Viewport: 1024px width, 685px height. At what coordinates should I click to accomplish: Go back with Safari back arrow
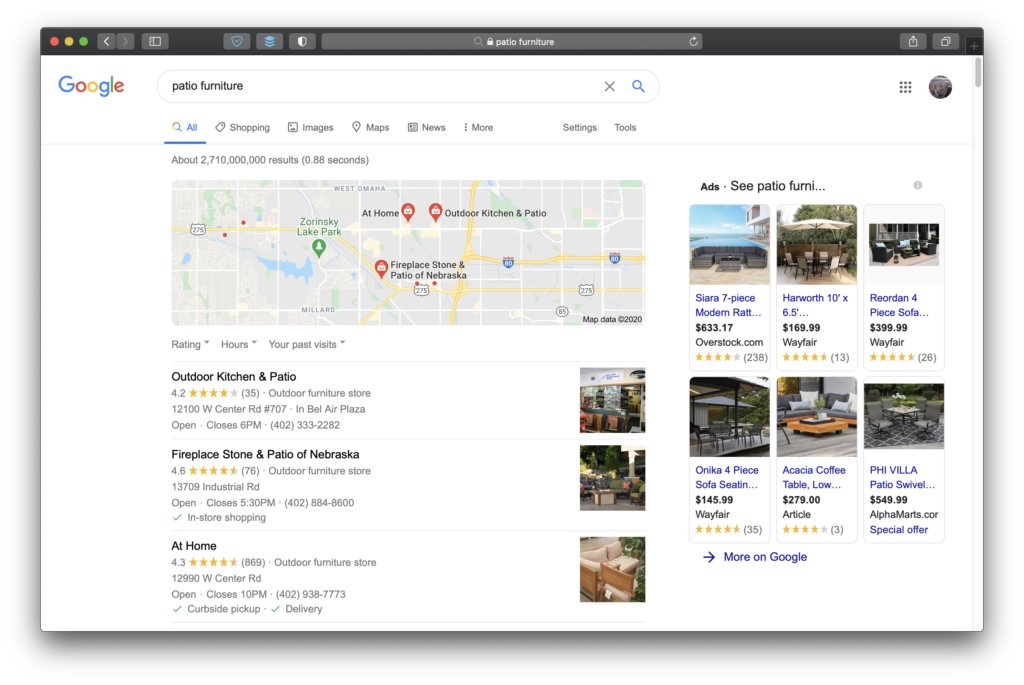106,41
